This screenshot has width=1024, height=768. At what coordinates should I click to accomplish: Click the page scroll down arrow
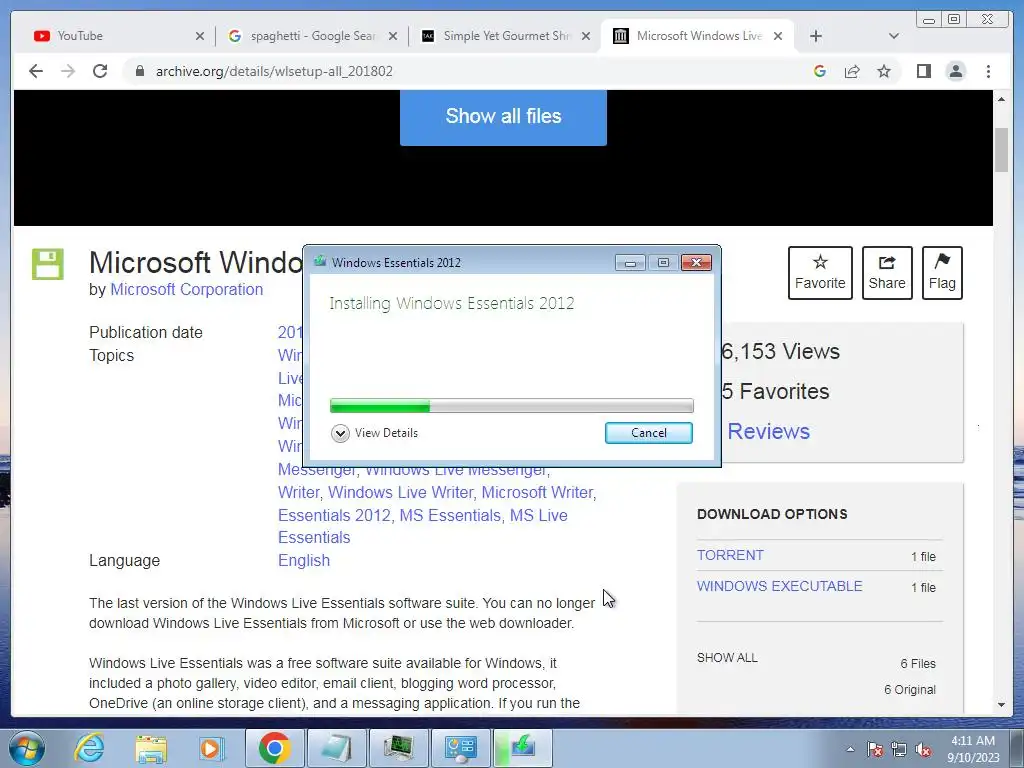click(x=1002, y=705)
